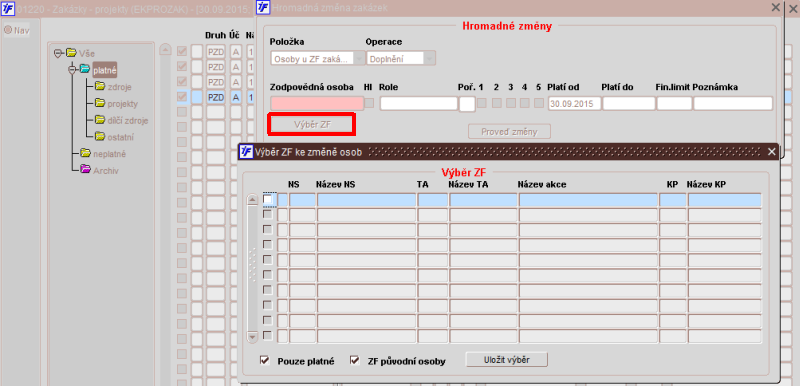This screenshot has height=386, width=800.
Task: Click the first row Název KP cell
Action: click(x=724, y=200)
